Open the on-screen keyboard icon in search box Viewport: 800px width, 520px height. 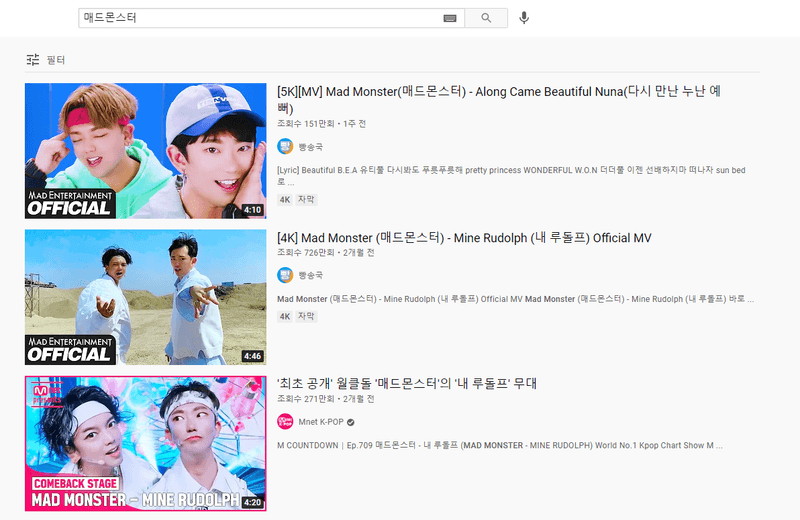pos(449,18)
